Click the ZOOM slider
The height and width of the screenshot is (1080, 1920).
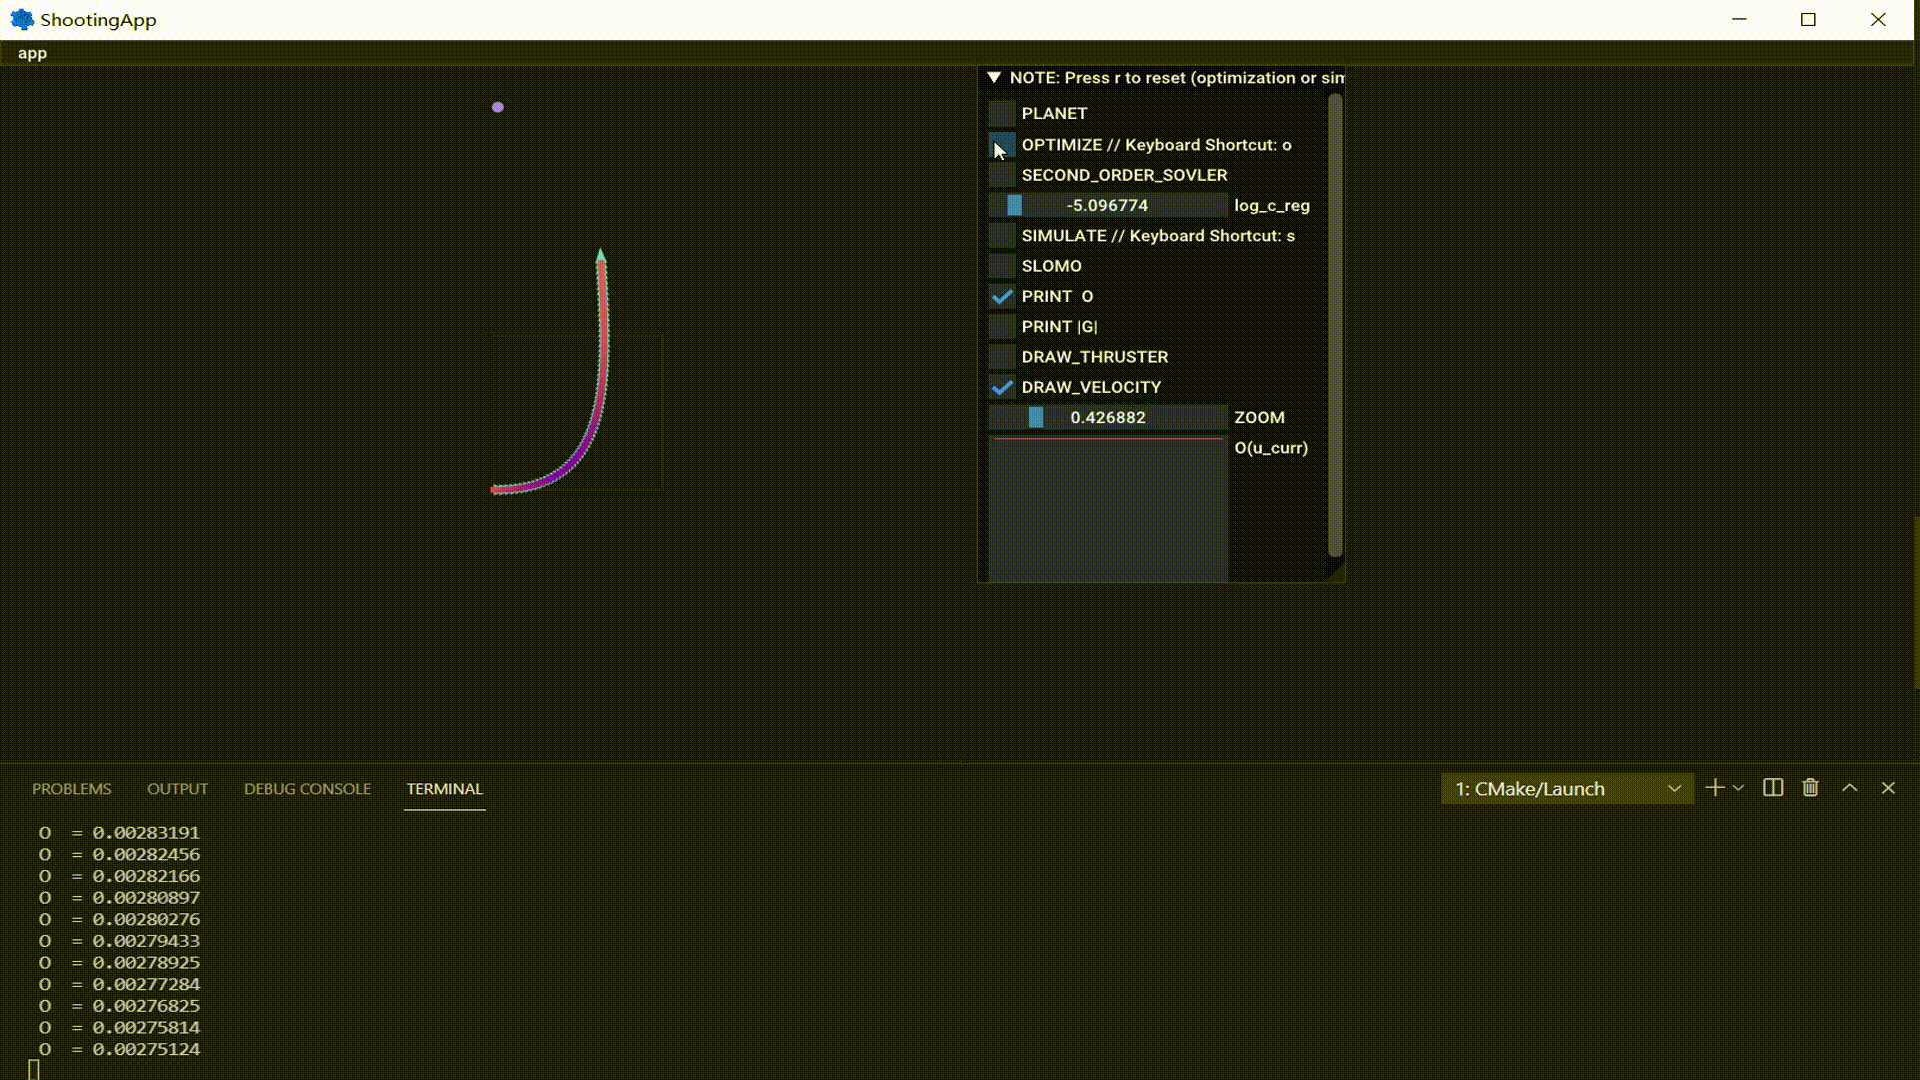tap(1108, 417)
